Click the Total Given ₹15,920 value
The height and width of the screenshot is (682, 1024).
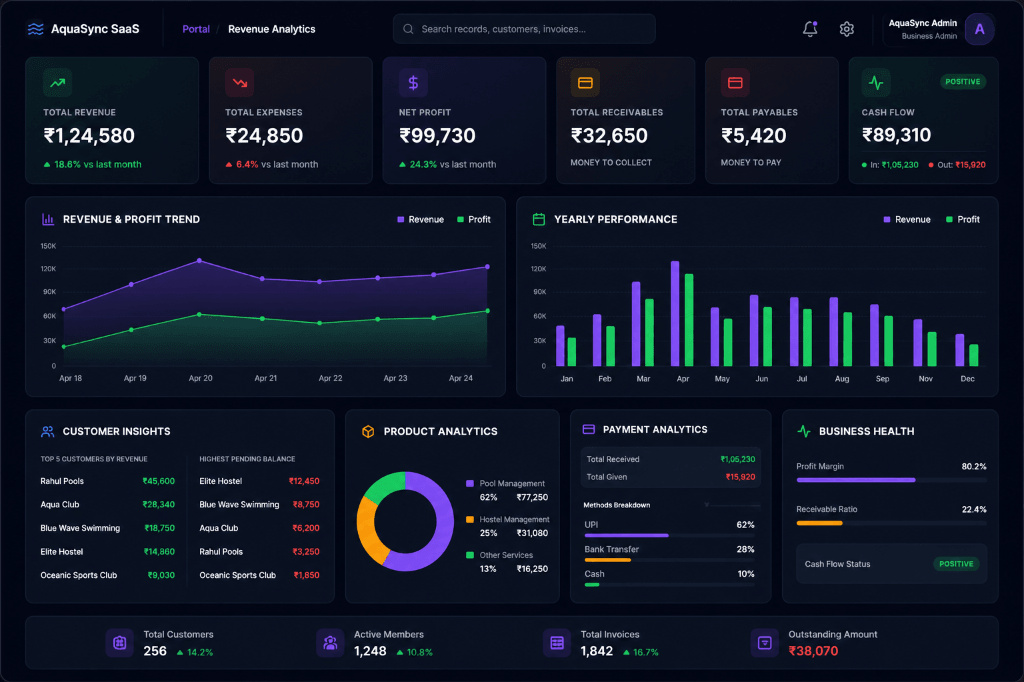pyautogui.click(x=740, y=477)
